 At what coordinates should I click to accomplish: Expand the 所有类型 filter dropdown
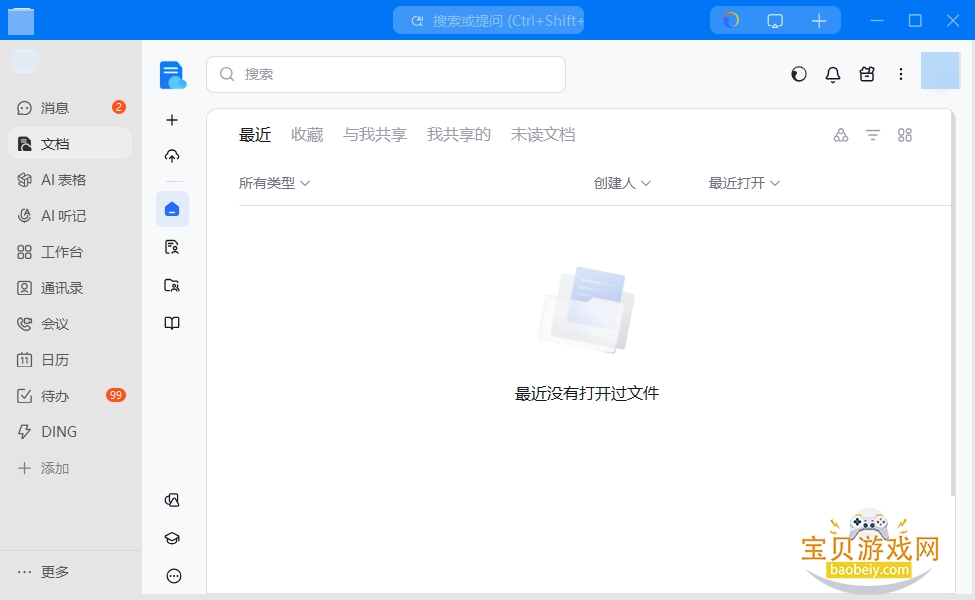(x=274, y=183)
